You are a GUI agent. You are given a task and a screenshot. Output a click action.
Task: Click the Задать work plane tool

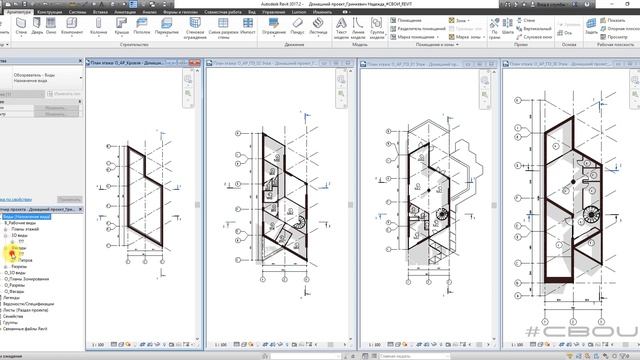(591, 26)
